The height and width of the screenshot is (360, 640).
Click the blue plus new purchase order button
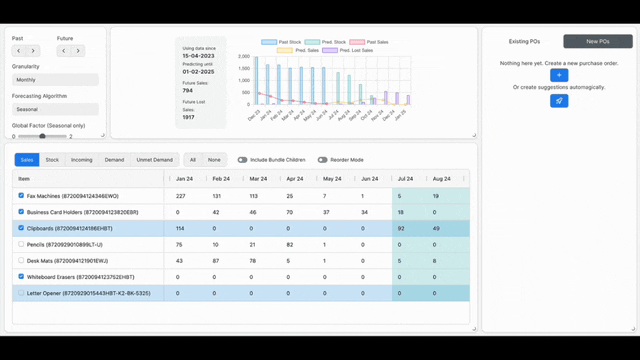point(559,75)
